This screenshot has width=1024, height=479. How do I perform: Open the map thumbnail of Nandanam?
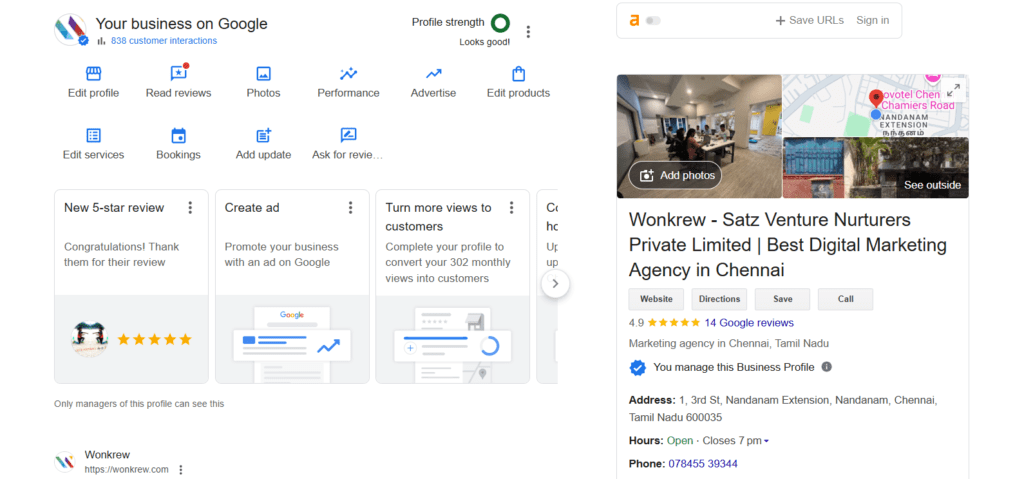(876, 105)
